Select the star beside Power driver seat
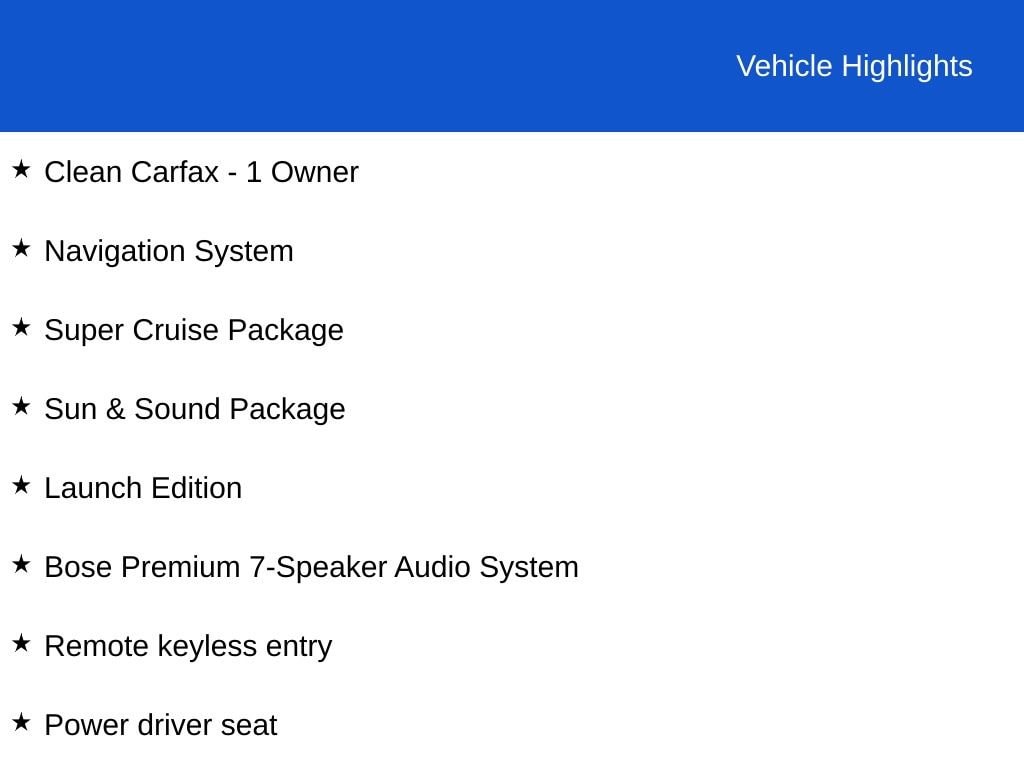 (x=21, y=722)
